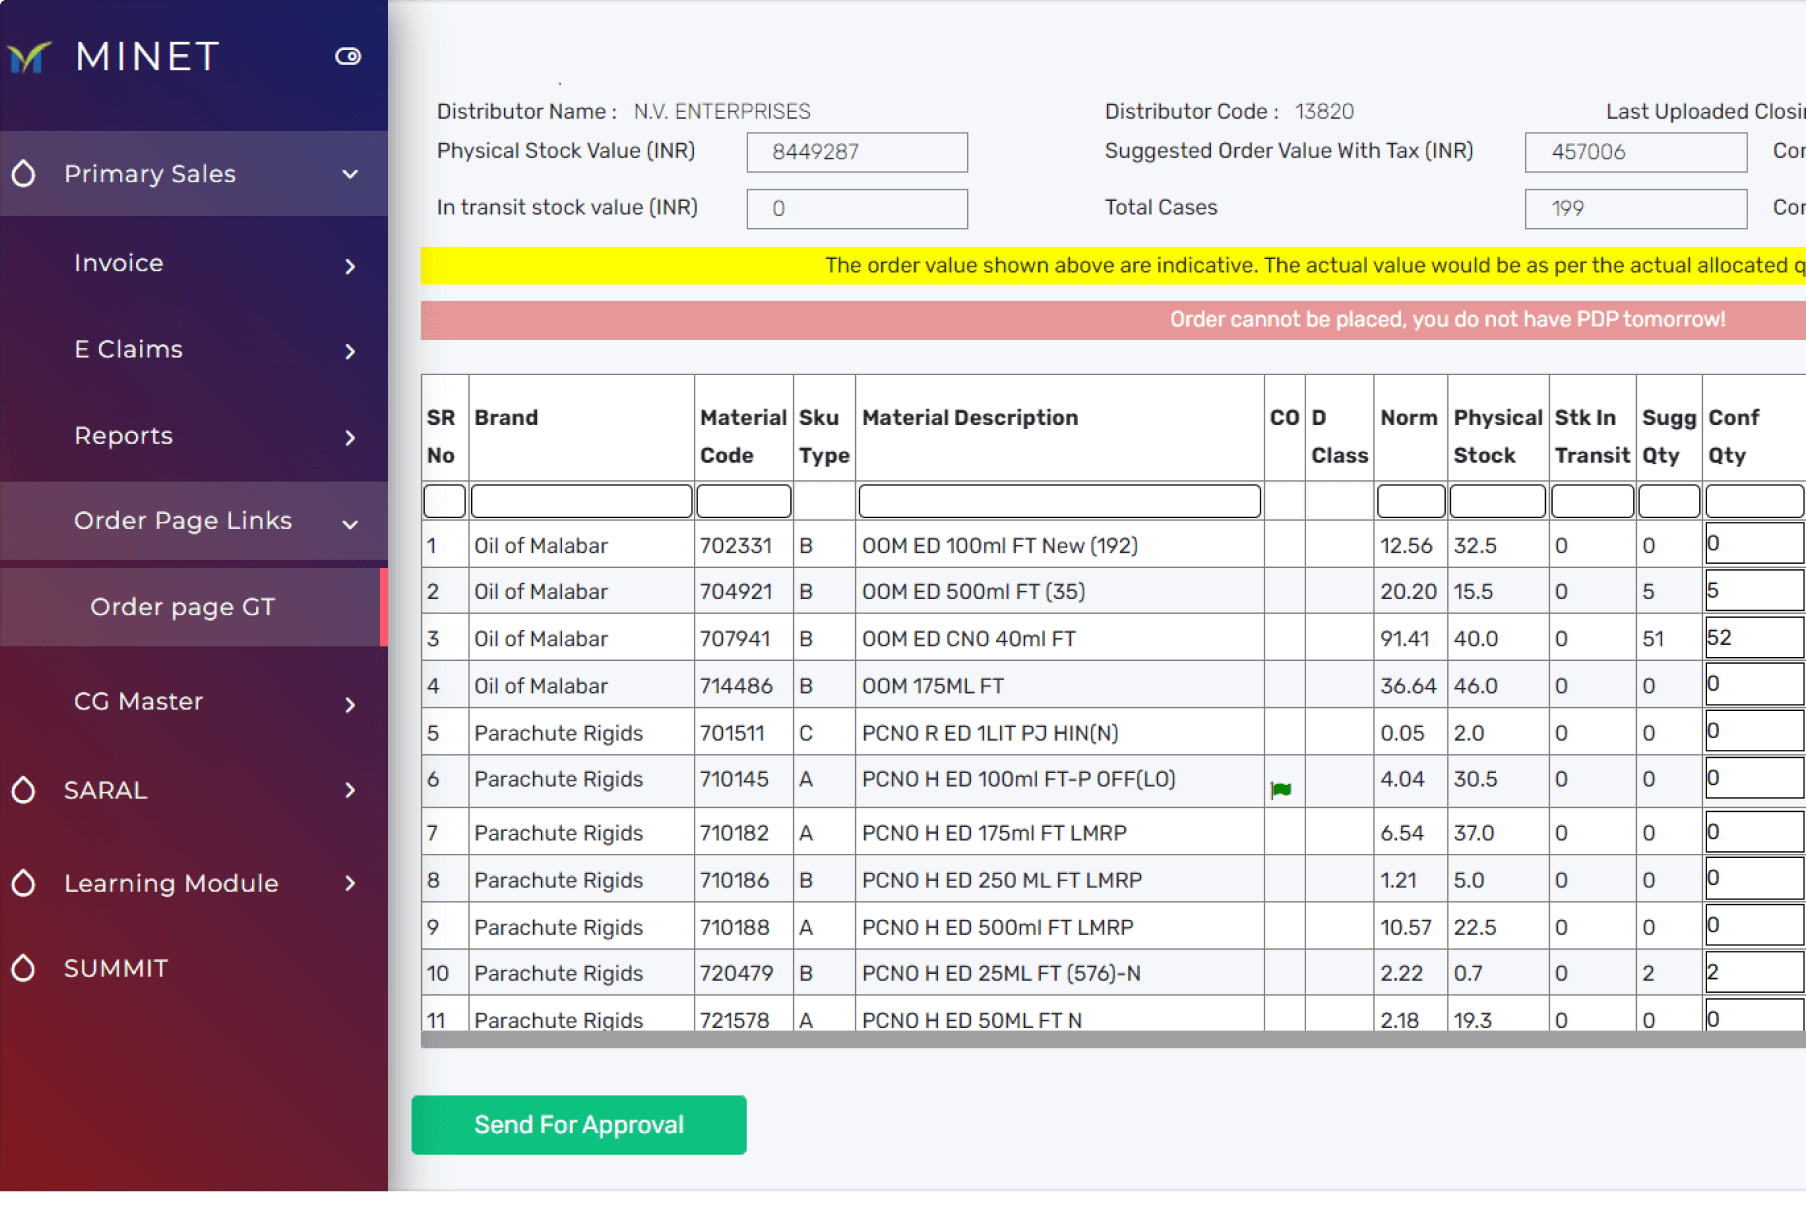Toggle the sidebar collapse switch
This screenshot has width=1806, height=1206.
(348, 56)
